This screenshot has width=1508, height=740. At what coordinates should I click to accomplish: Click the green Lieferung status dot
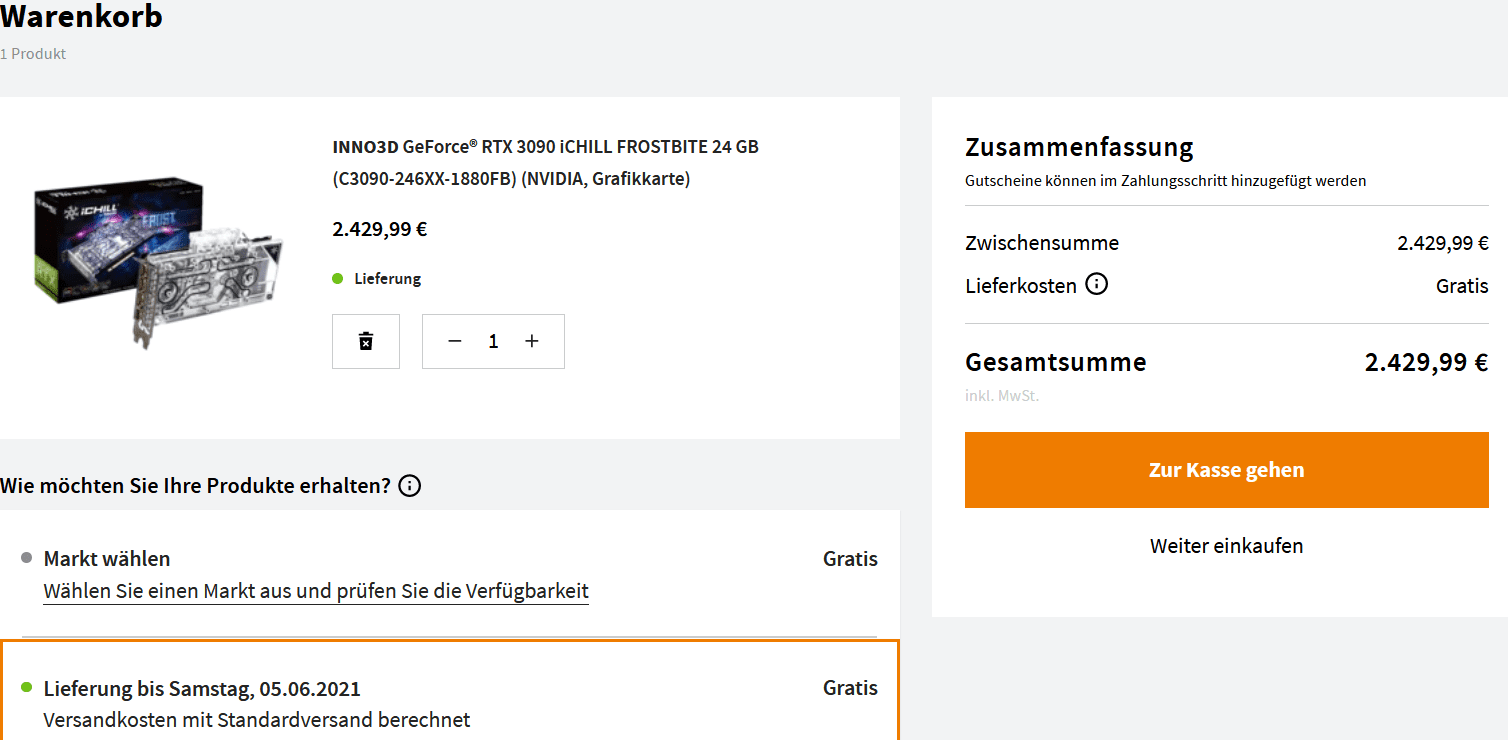point(338,278)
